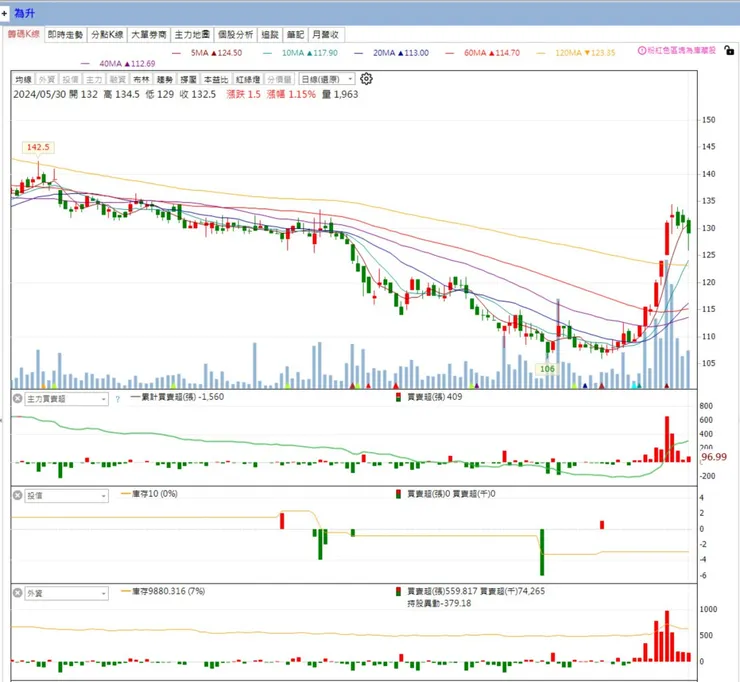Click the 庫存10 (0%) label
The image size is (740, 682).
[x=154, y=494]
